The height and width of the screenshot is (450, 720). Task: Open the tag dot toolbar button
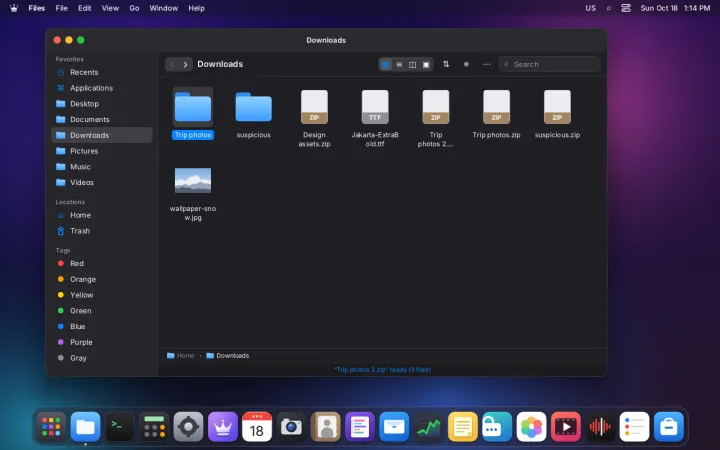pos(466,64)
